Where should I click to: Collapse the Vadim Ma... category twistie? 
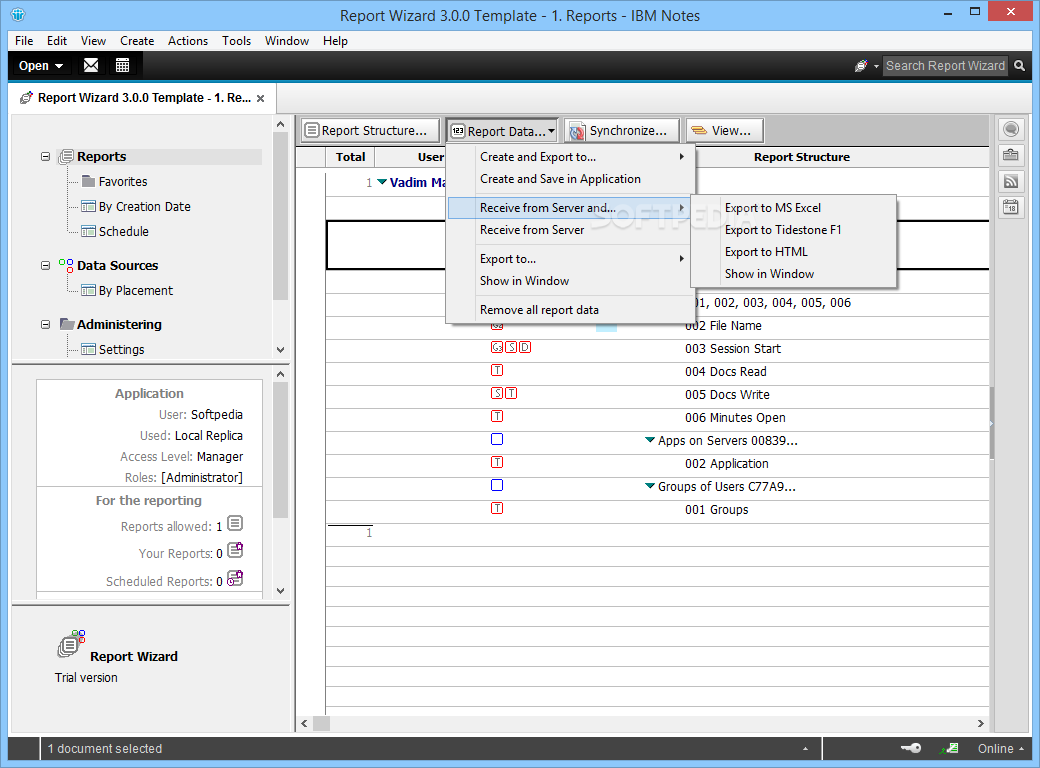[x=382, y=182]
